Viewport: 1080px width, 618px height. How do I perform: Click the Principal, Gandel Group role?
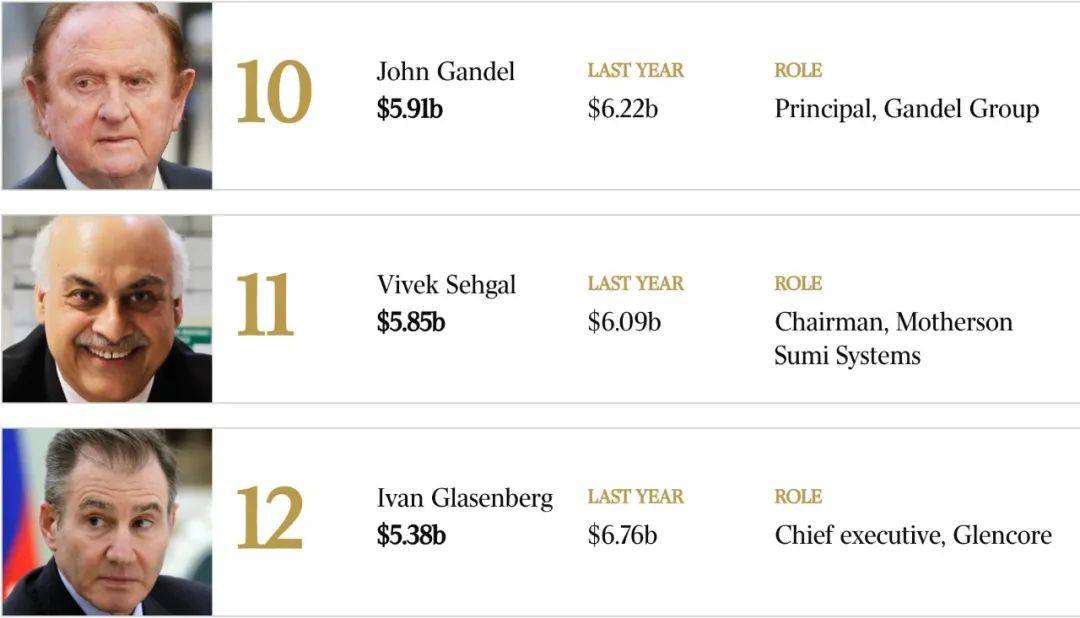906,110
